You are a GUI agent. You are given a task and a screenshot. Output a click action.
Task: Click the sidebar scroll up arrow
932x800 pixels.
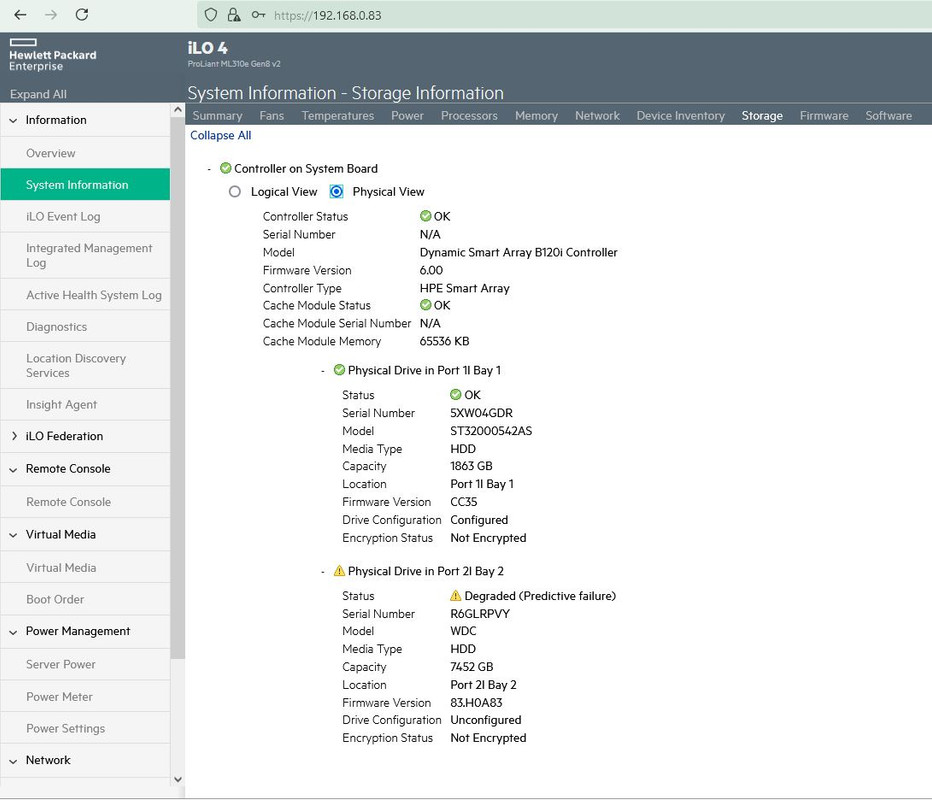coord(177,110)
